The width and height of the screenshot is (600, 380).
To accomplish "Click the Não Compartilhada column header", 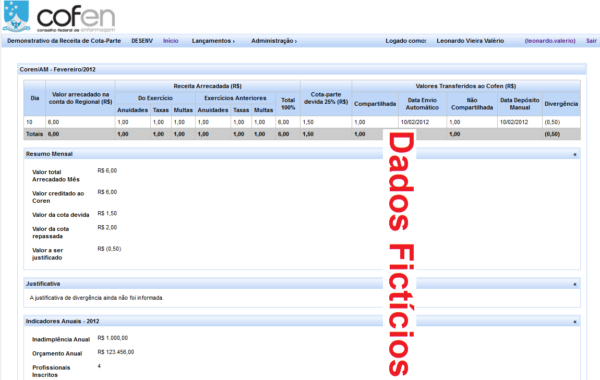I will tap(472, 104).
